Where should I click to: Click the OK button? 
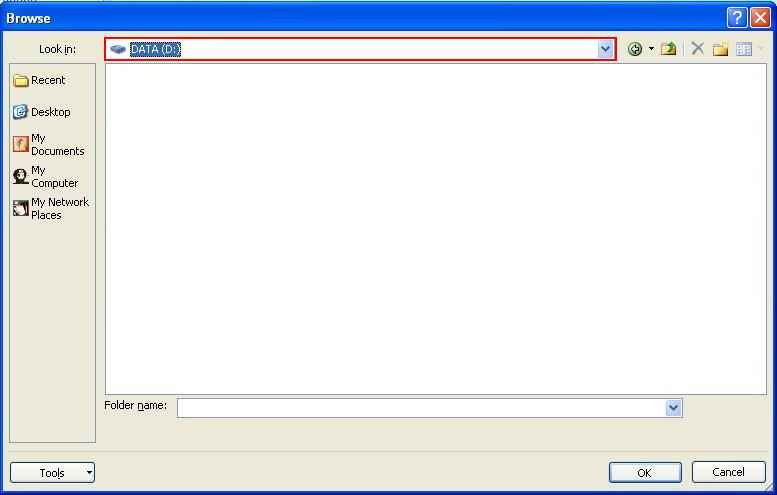645,473
